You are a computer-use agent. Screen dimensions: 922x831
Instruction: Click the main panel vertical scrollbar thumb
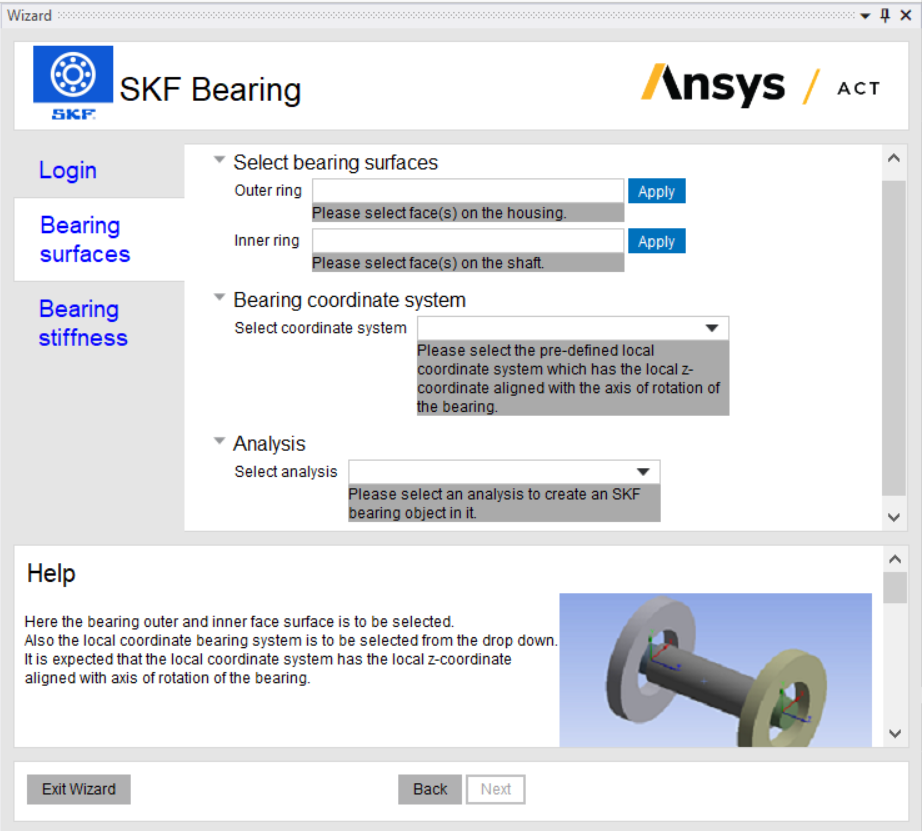tap(894, 338)
